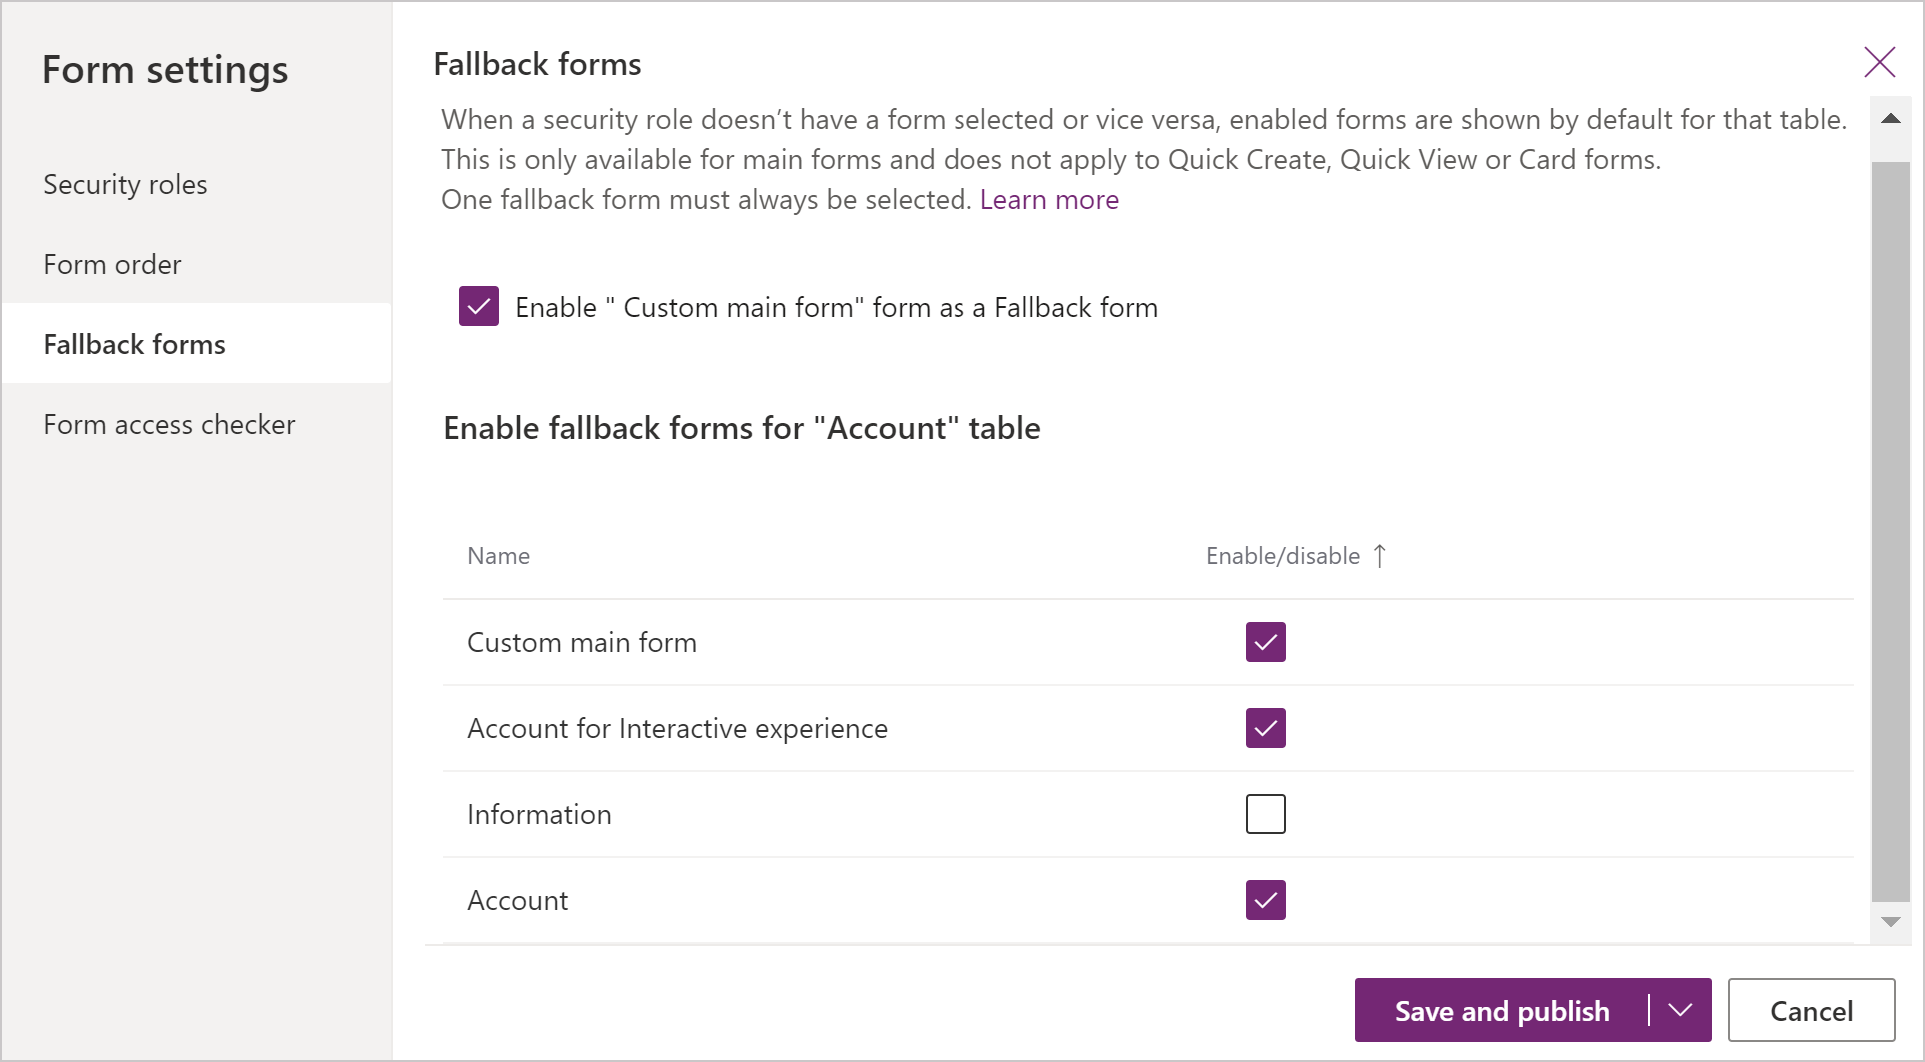This screenshot has height=1062, width=1925.
Task: Open Form access checker
Action: (x=169, y=423)
